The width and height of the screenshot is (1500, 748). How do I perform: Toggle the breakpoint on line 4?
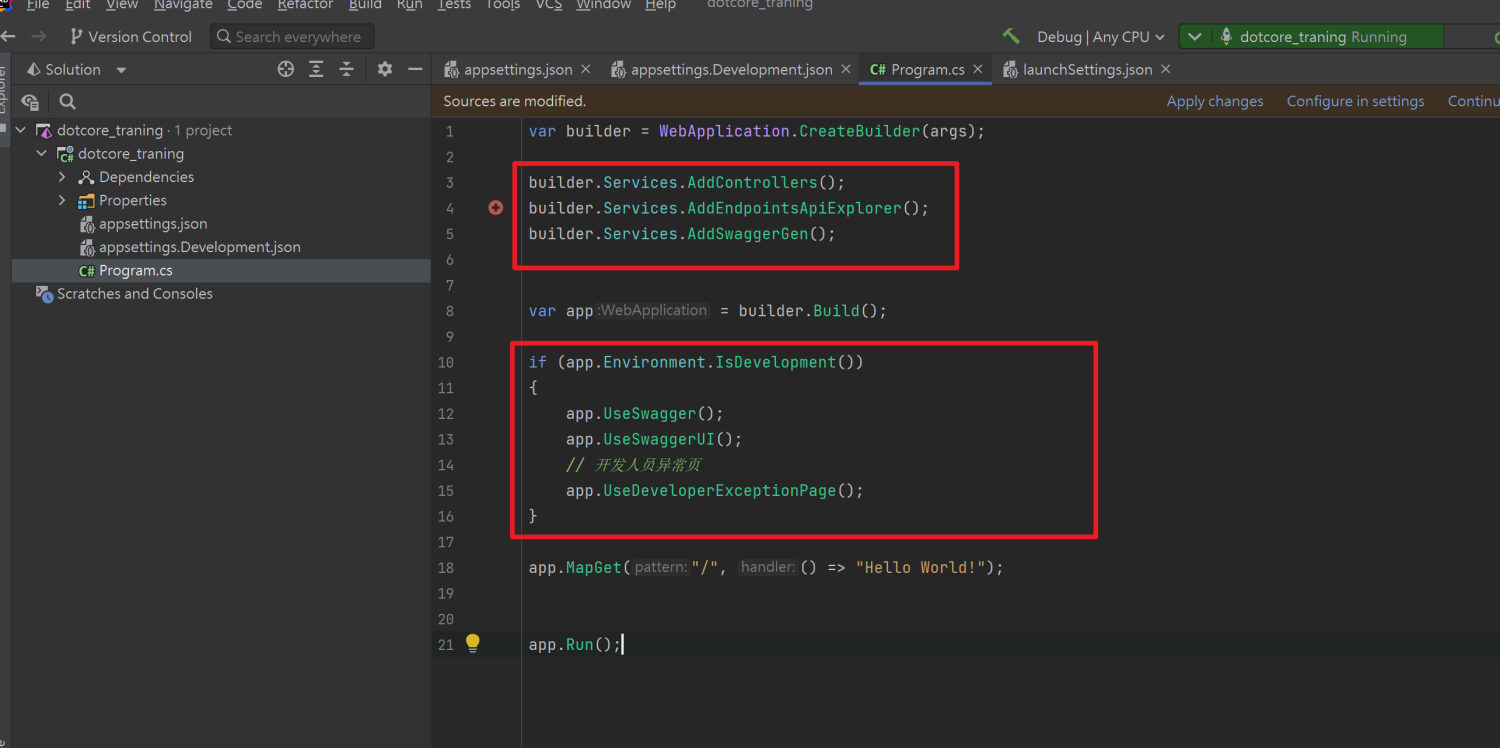[495, 208]
